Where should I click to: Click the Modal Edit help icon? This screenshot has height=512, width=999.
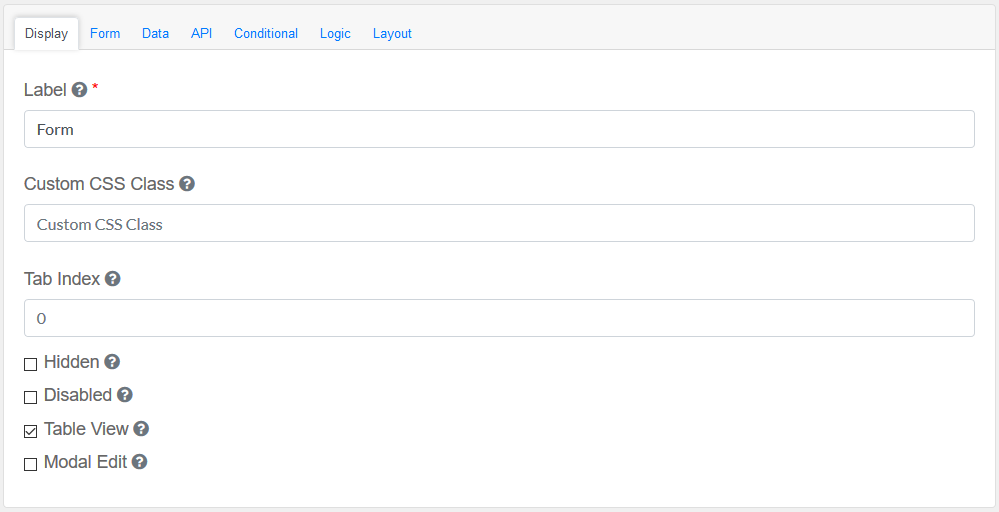point(139,462)
